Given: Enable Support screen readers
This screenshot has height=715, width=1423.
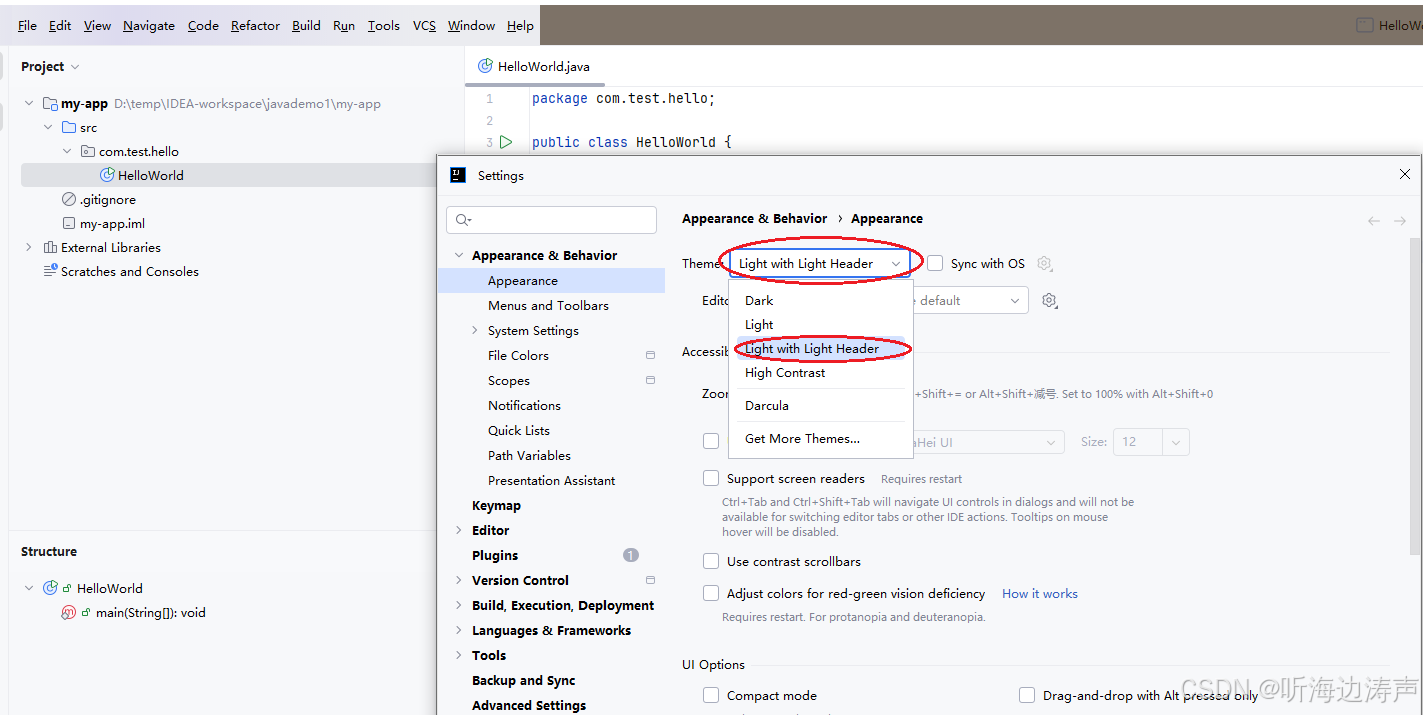Looking at the screenshot, I should coord(711,478).
